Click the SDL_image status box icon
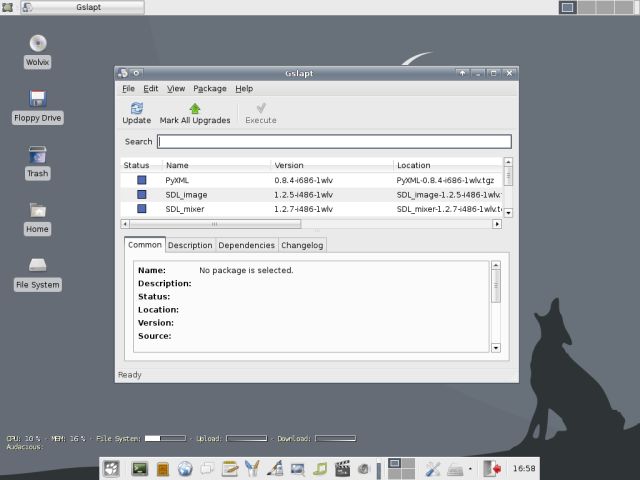Image resolution: width=640 pixels, height=480 pixels. point(142,194)
